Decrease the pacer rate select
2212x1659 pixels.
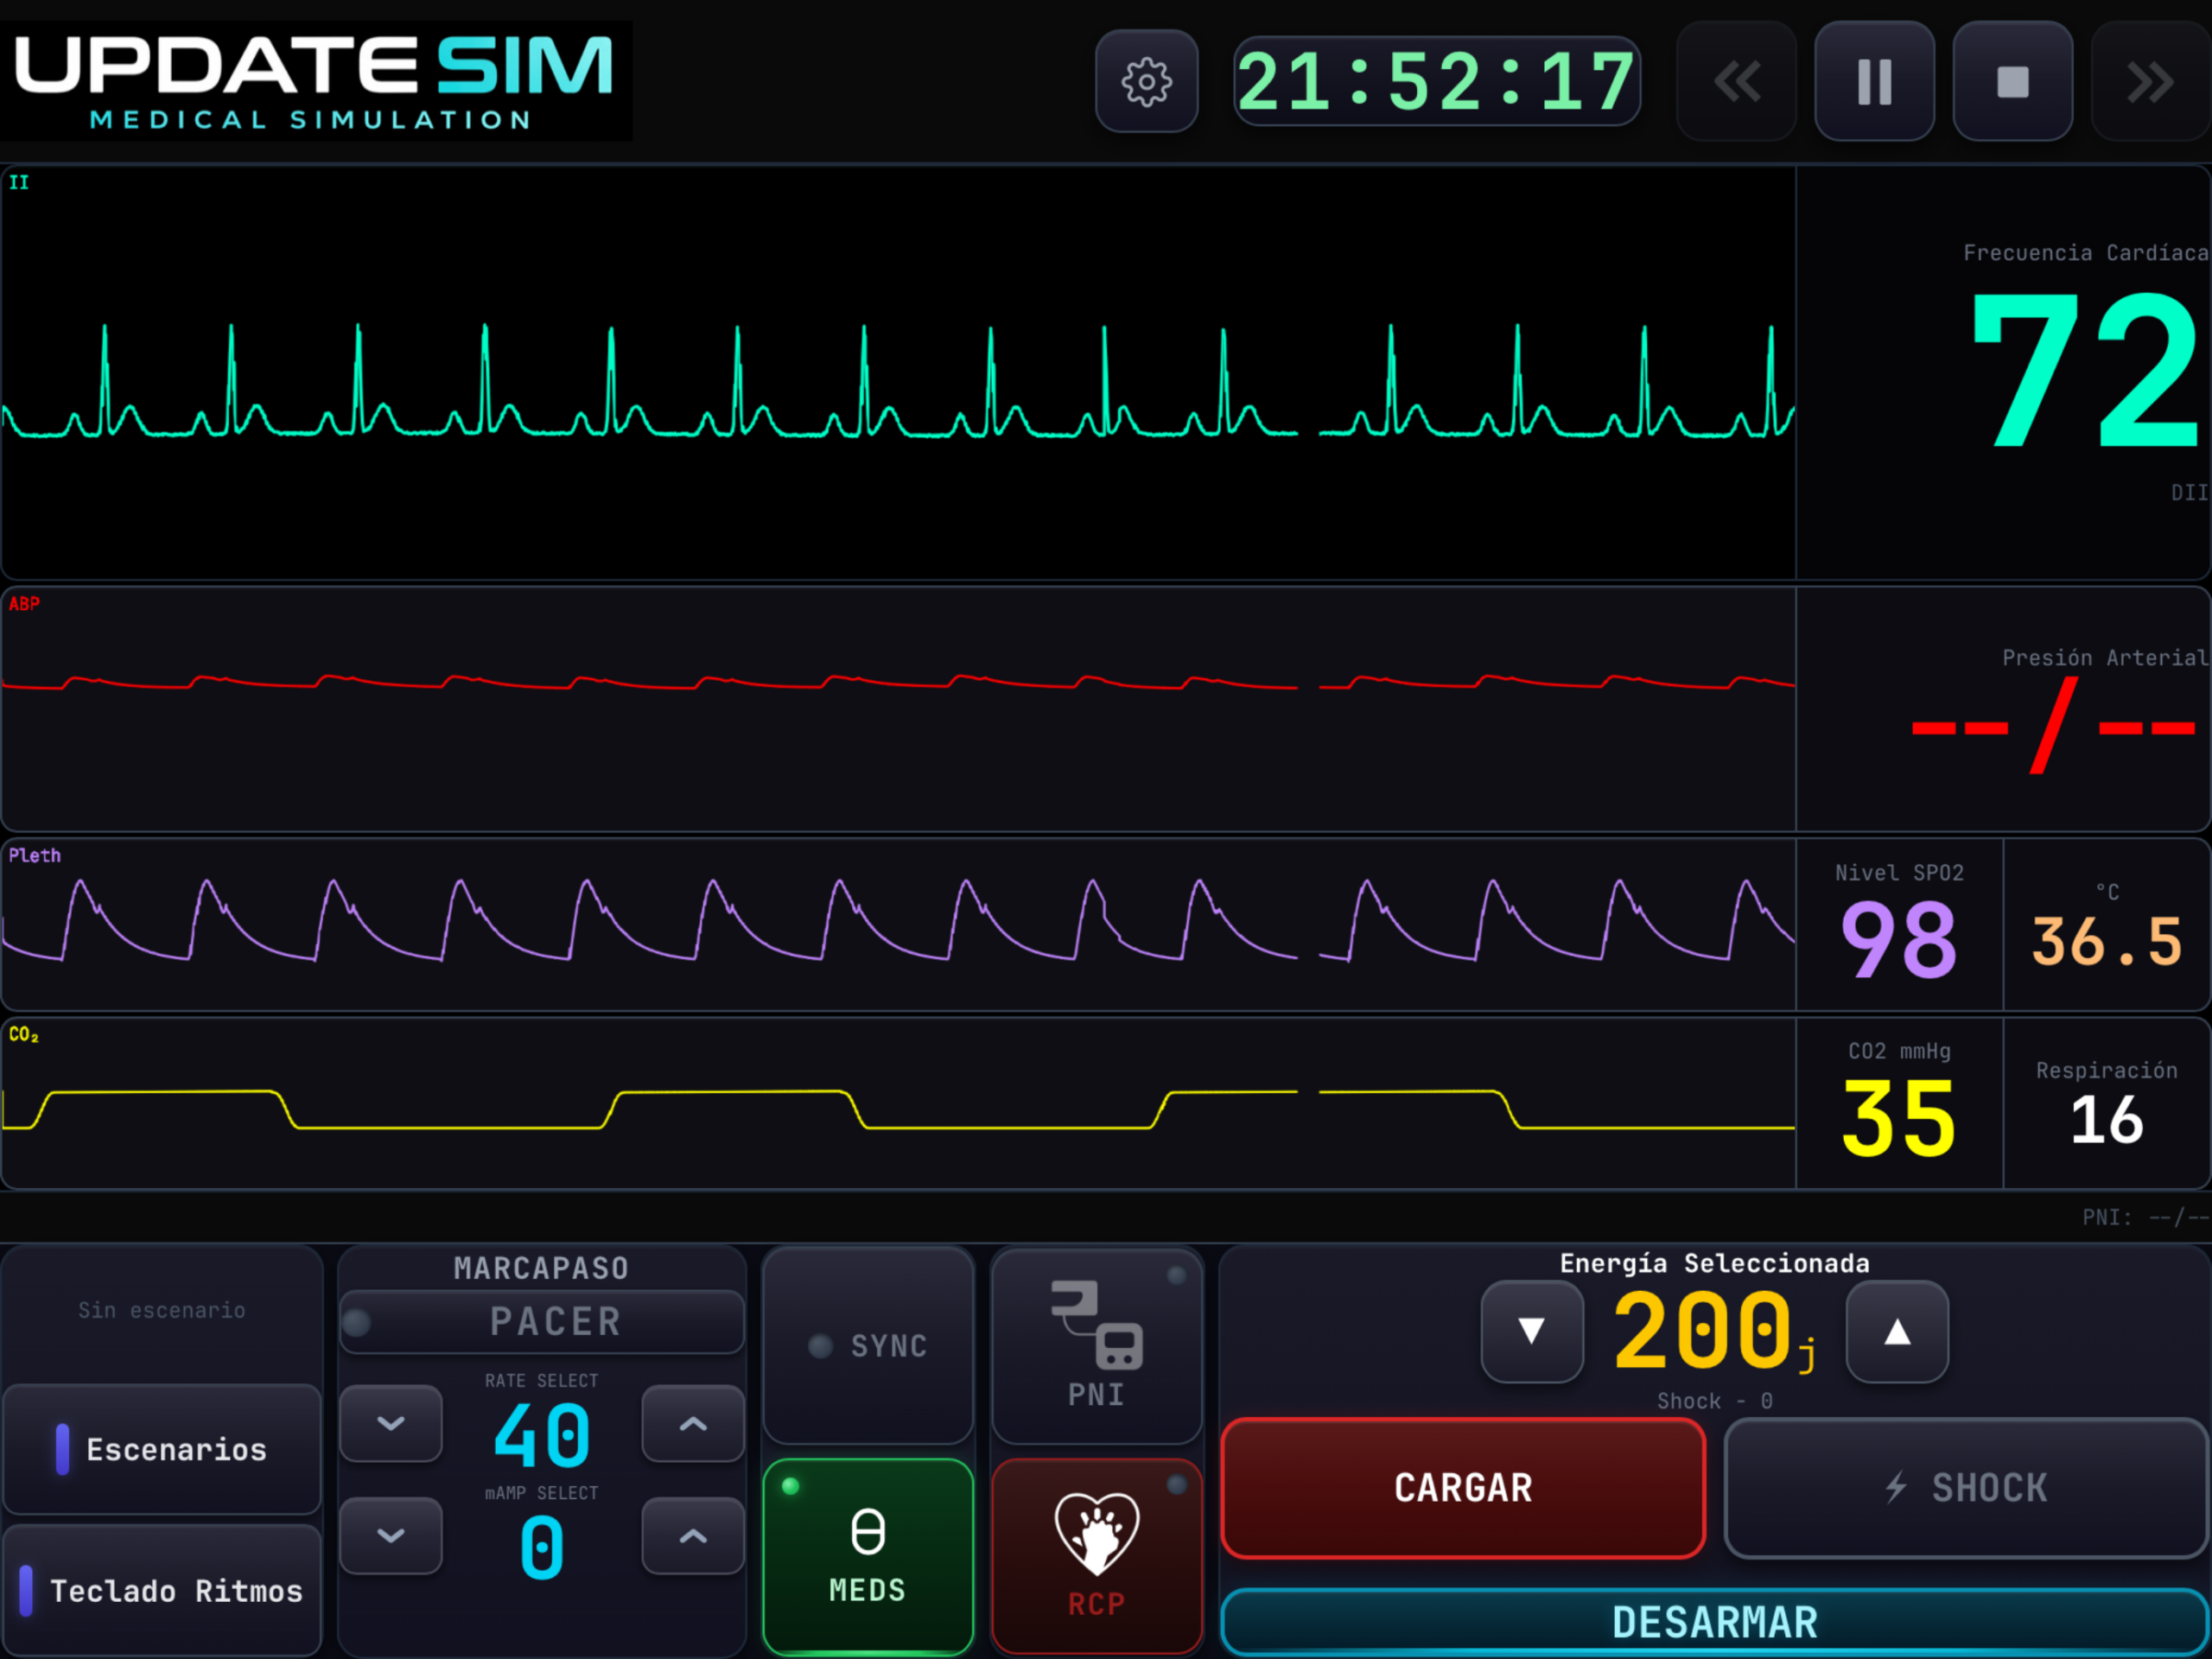pyautogui.click(x=391, y=1423)
